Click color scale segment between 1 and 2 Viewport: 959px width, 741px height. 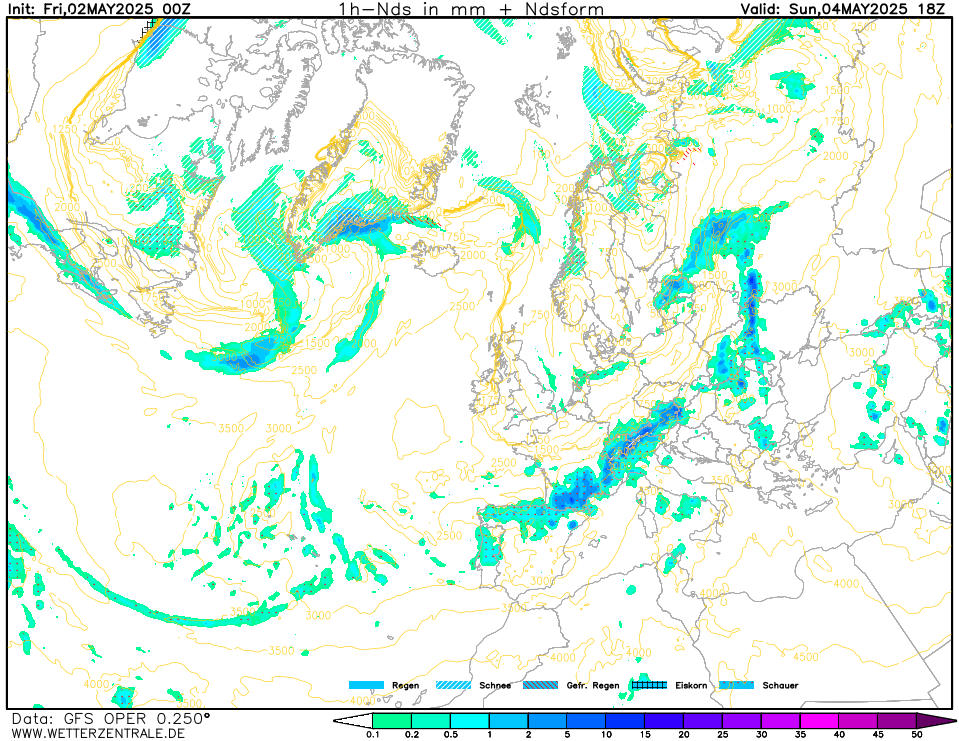point(509,720)
